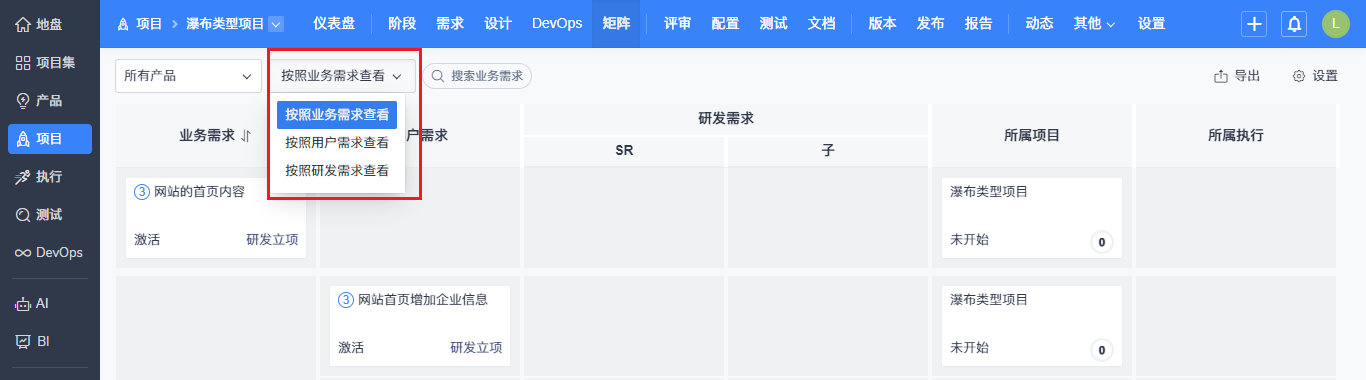Viewport: 1366px width, 380px height.
Task: Open matrix 设置 with gear icon
Action: pos(1315,76)
